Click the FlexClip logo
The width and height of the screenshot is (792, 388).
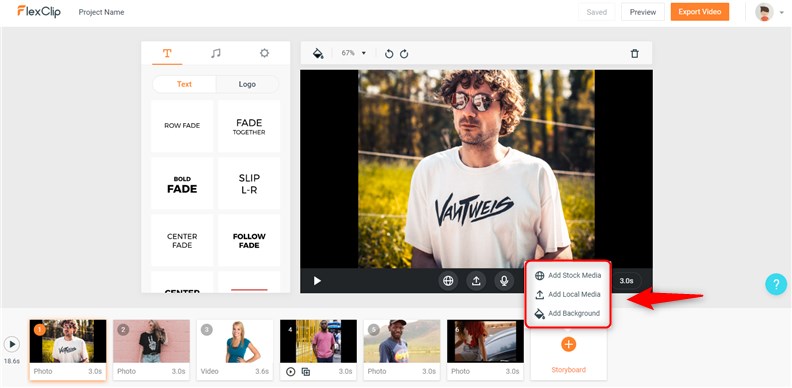[x=39, y=11]
